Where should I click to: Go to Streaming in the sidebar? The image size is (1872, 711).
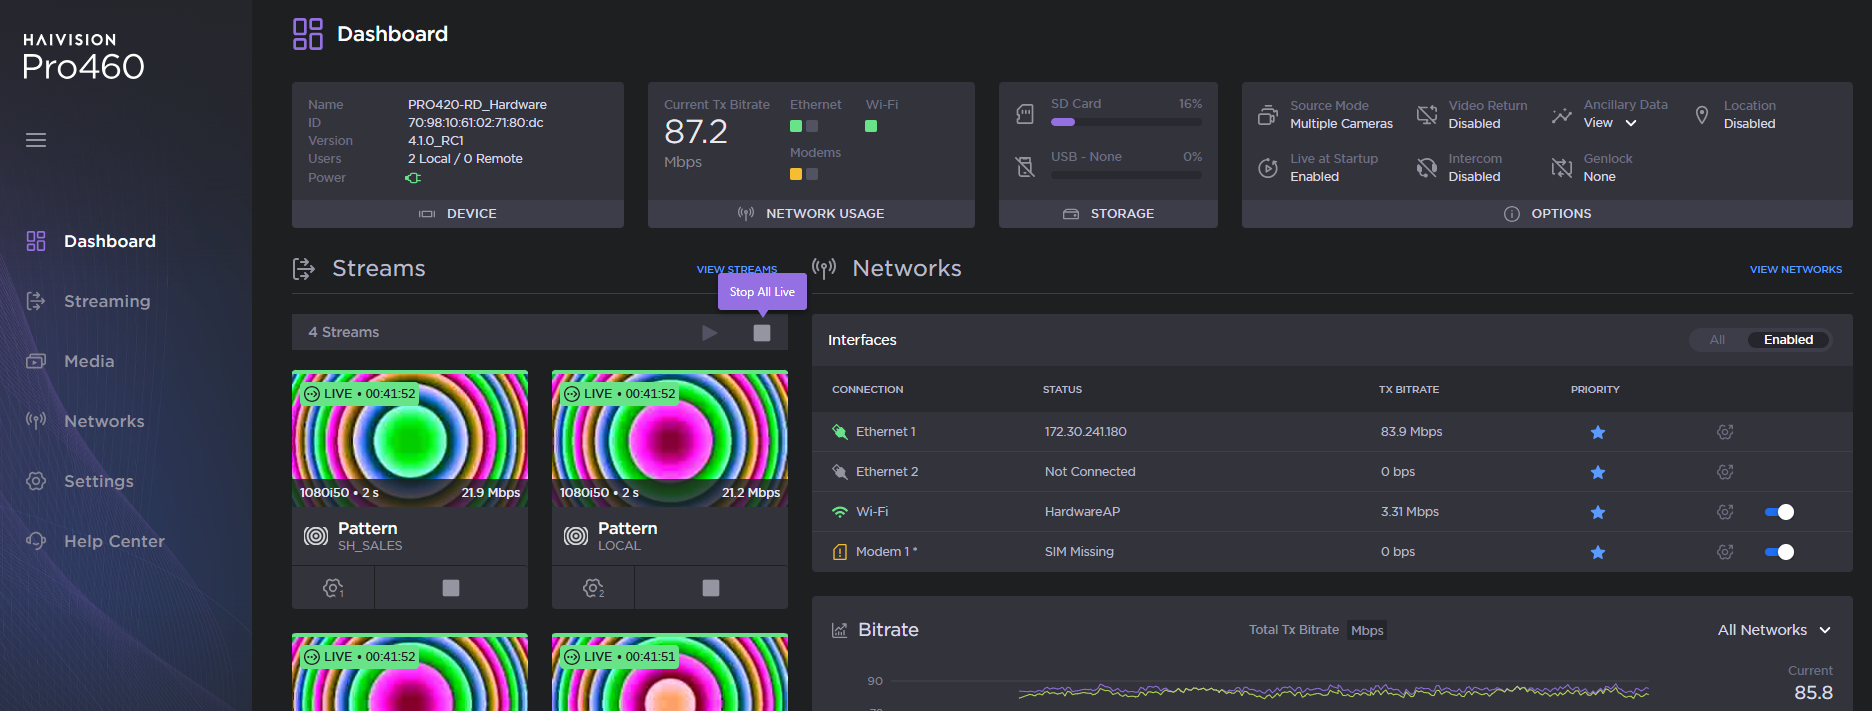(x=107, y=301)
